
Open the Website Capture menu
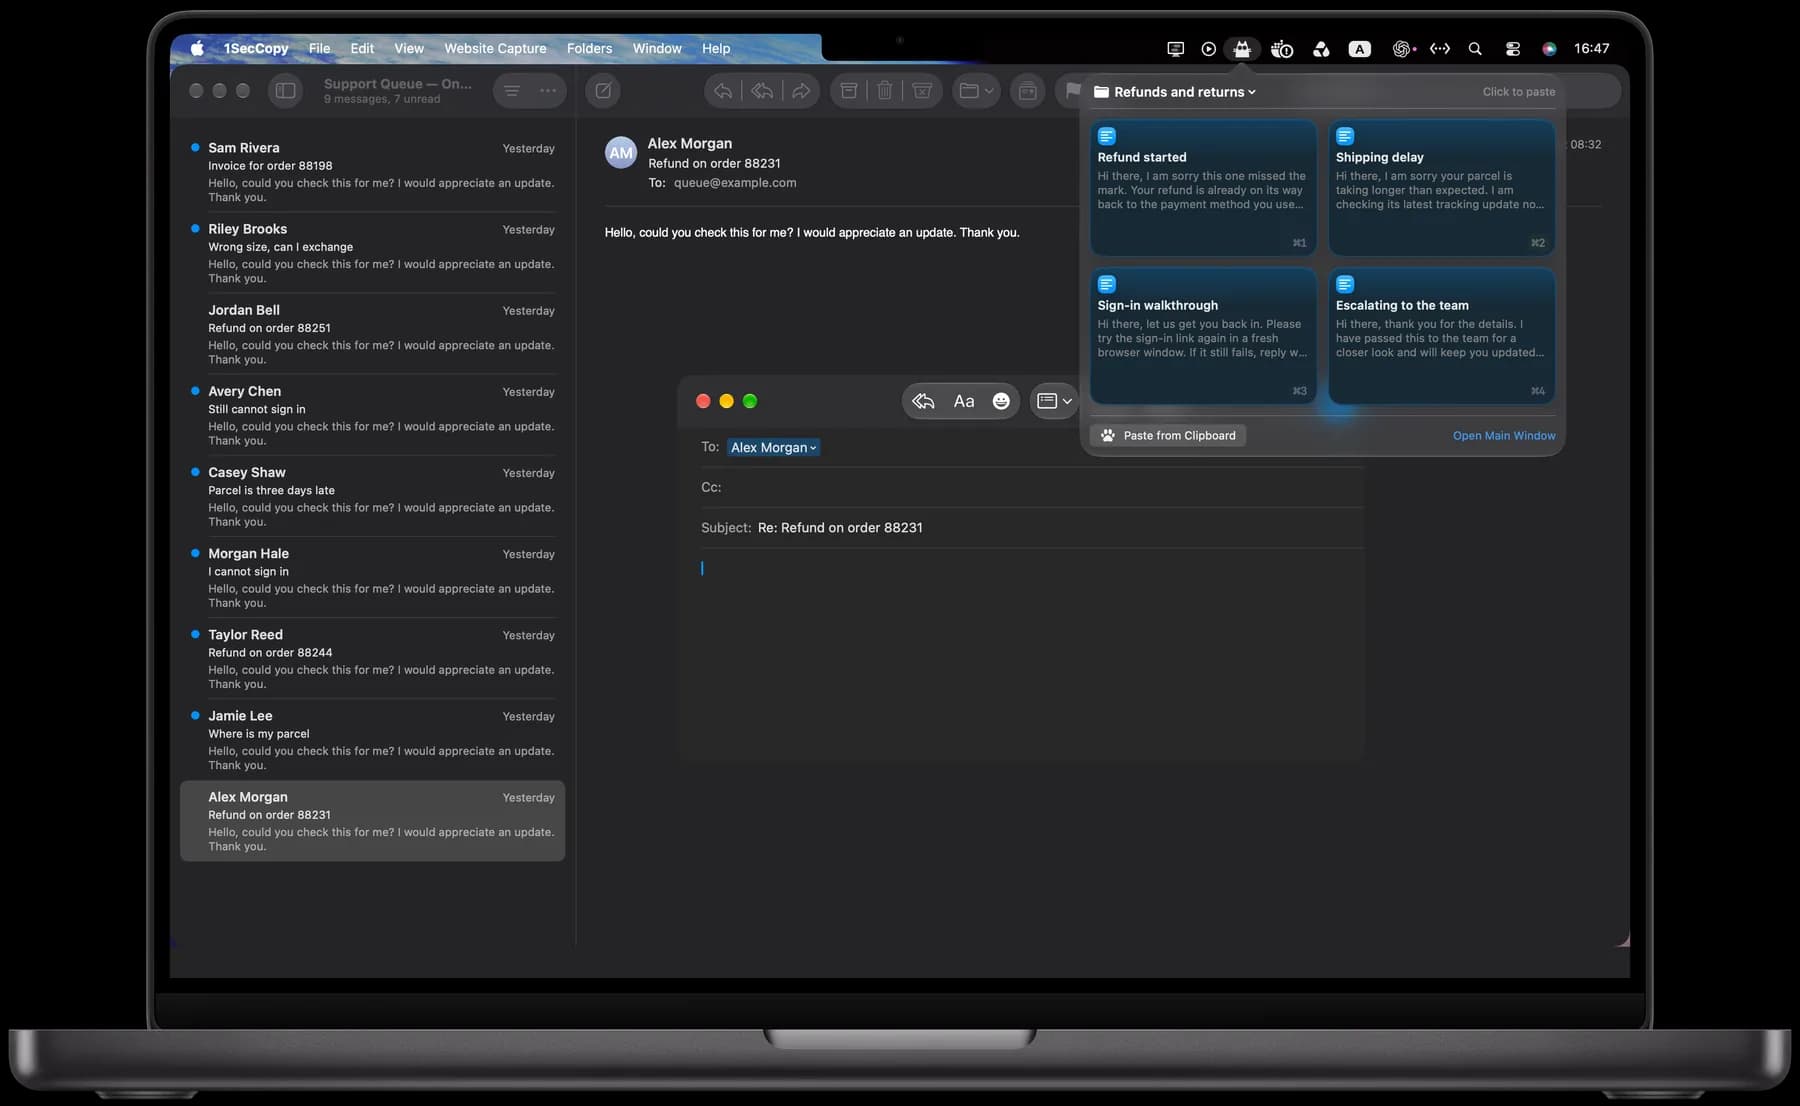point(495,48)
